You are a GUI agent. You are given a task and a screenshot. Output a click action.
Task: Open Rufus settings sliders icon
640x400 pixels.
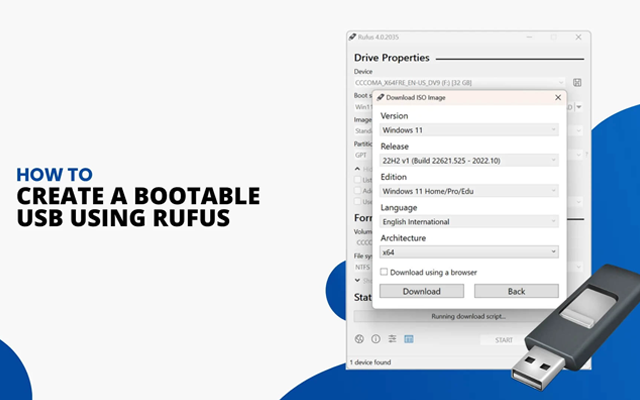point(392,339)
